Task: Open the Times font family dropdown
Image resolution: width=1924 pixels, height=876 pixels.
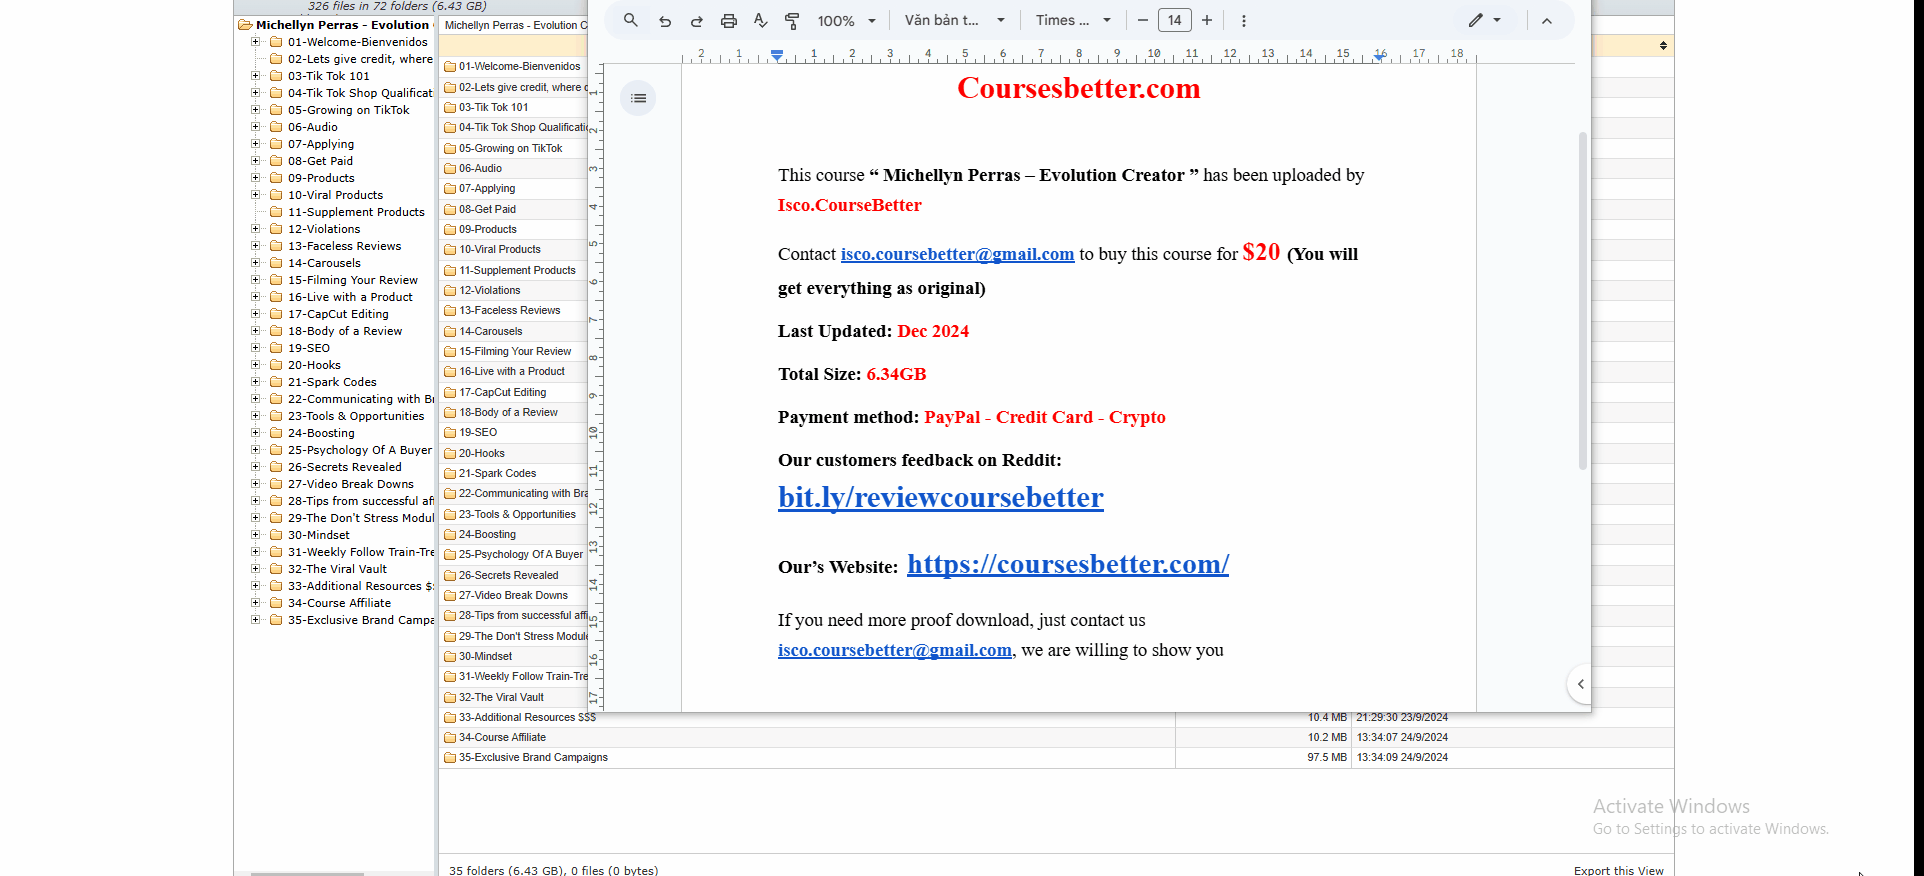Action: coord(1073,21)
